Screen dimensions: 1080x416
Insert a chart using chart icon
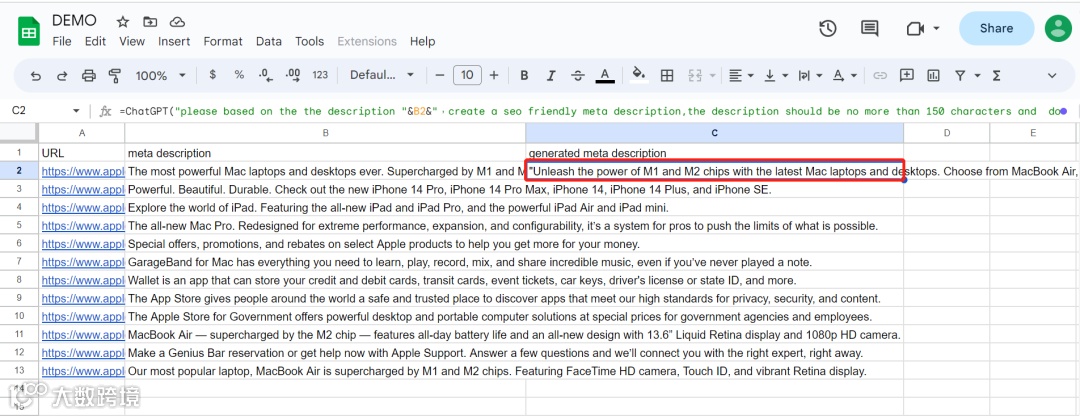click(933, 76)
